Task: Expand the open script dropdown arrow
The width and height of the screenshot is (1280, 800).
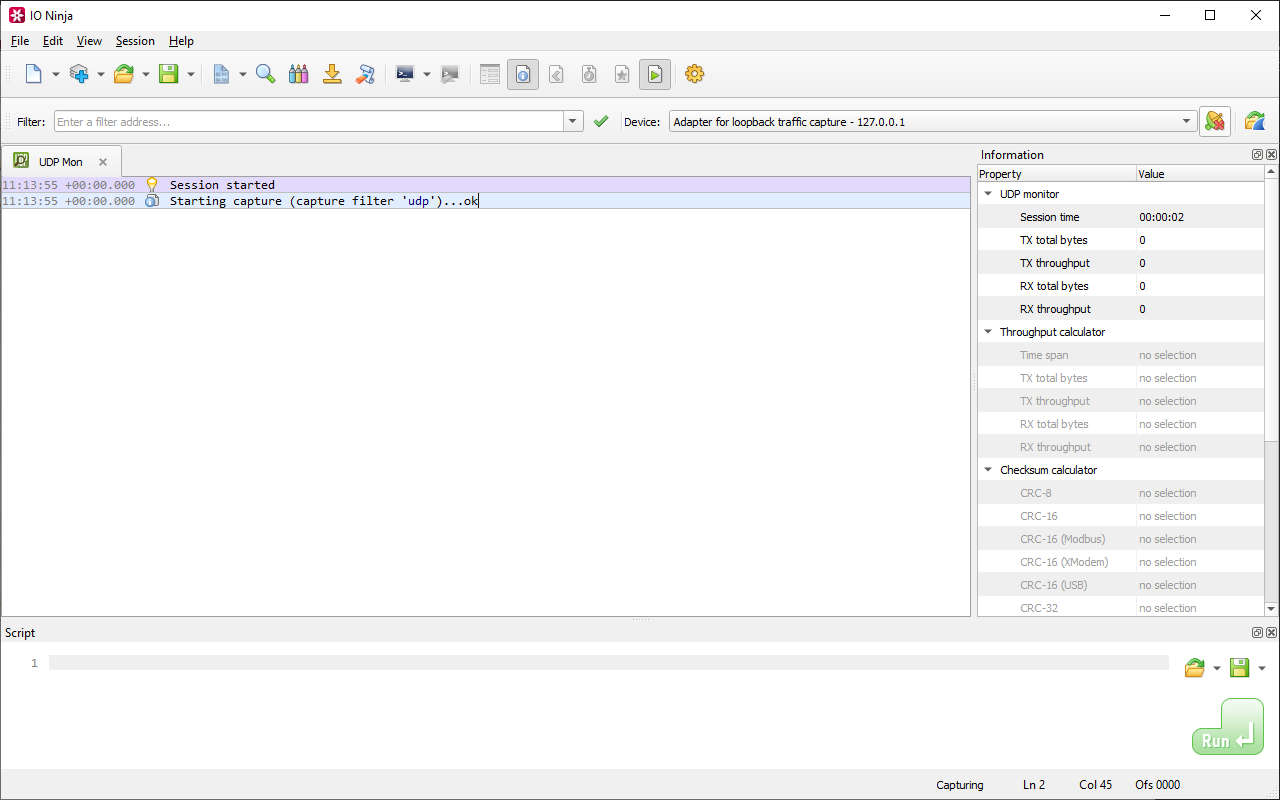Action: pyautogui.click(x=1217, y=668)
